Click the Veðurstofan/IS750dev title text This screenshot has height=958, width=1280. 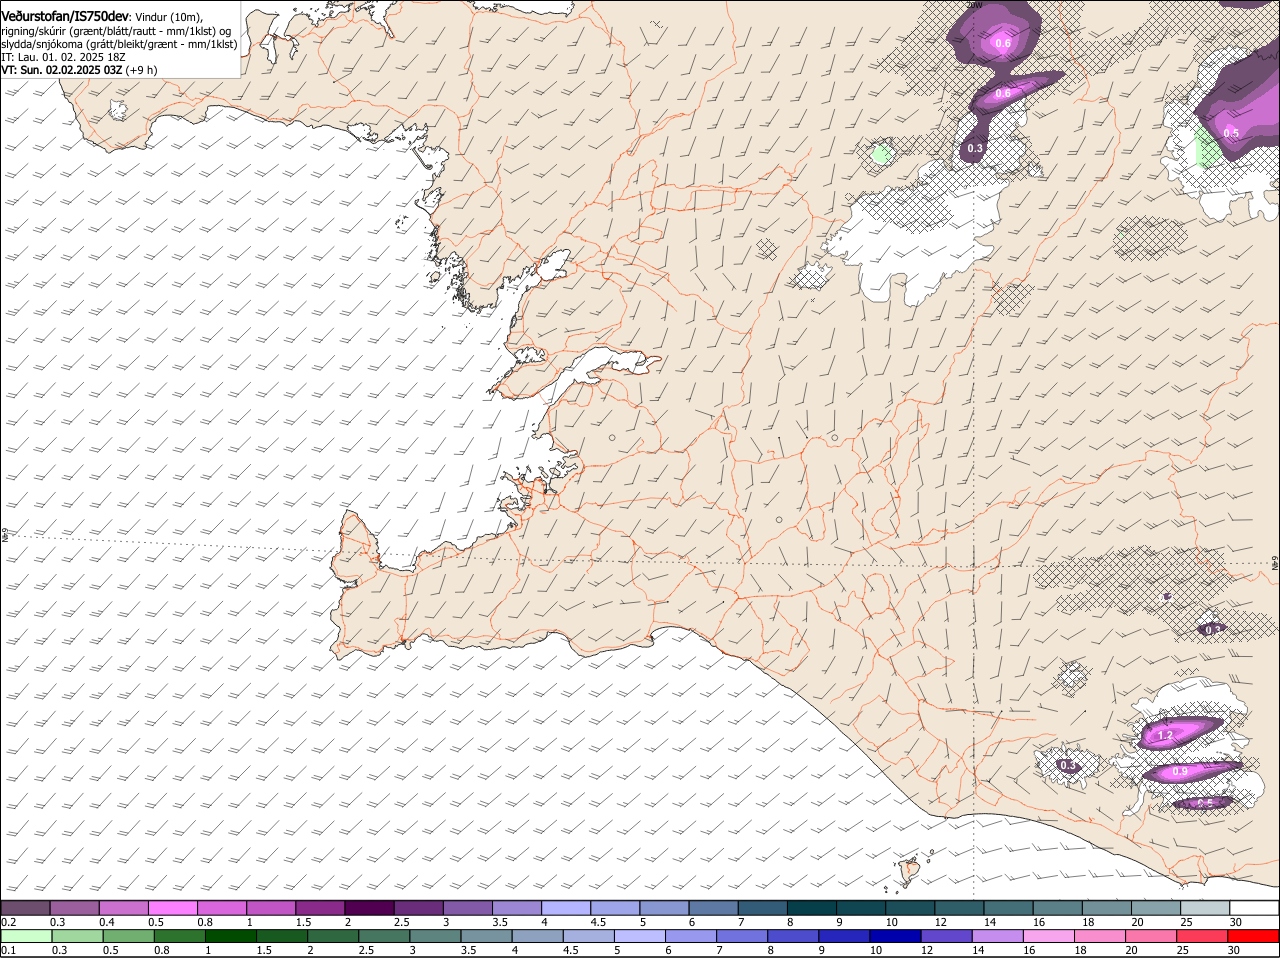coord(65,16)
